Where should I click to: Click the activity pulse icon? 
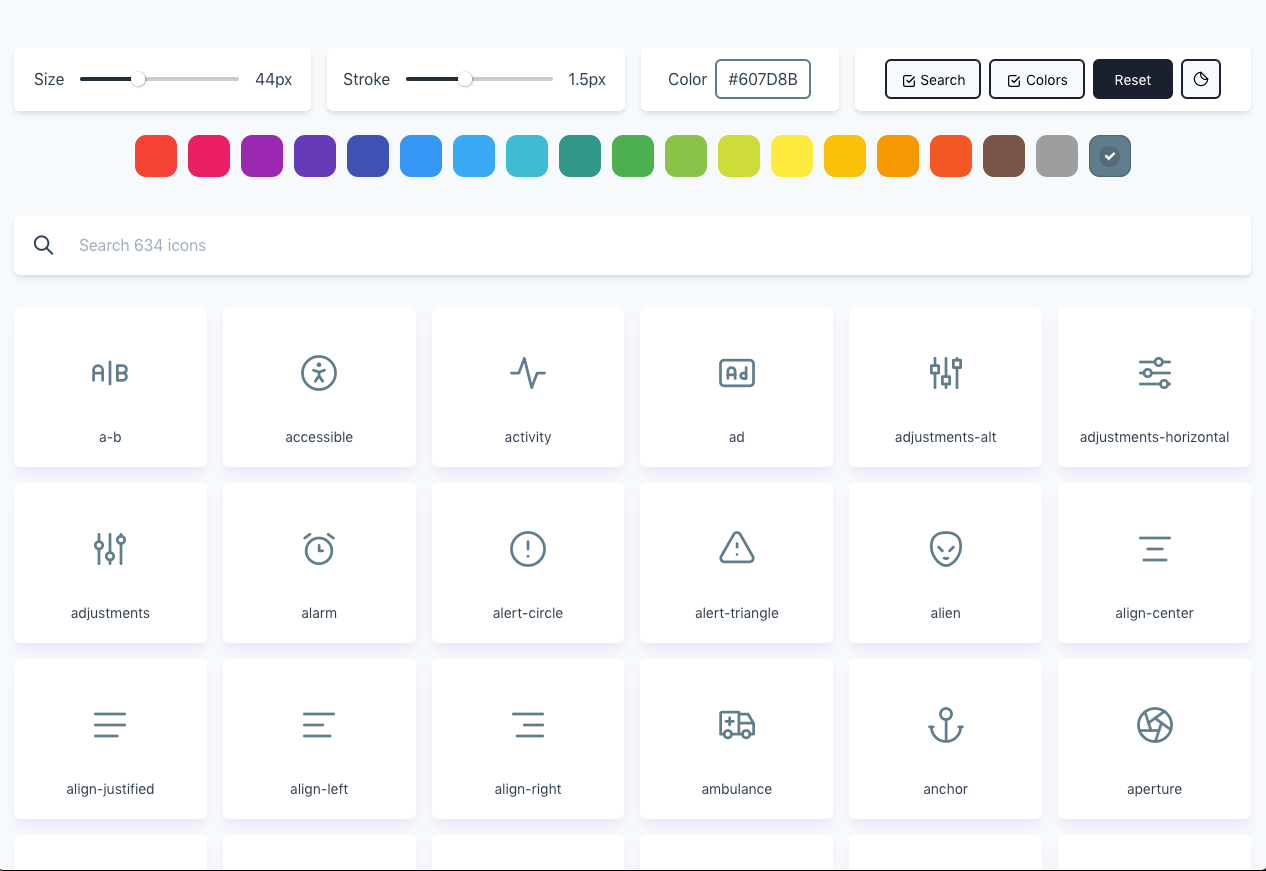pos(527,373)
